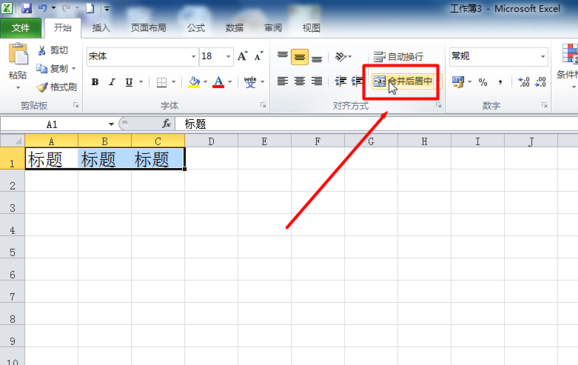578x365 pixels.
Task: Switch to the 插入 (Insert) tab
Action: 101,28
